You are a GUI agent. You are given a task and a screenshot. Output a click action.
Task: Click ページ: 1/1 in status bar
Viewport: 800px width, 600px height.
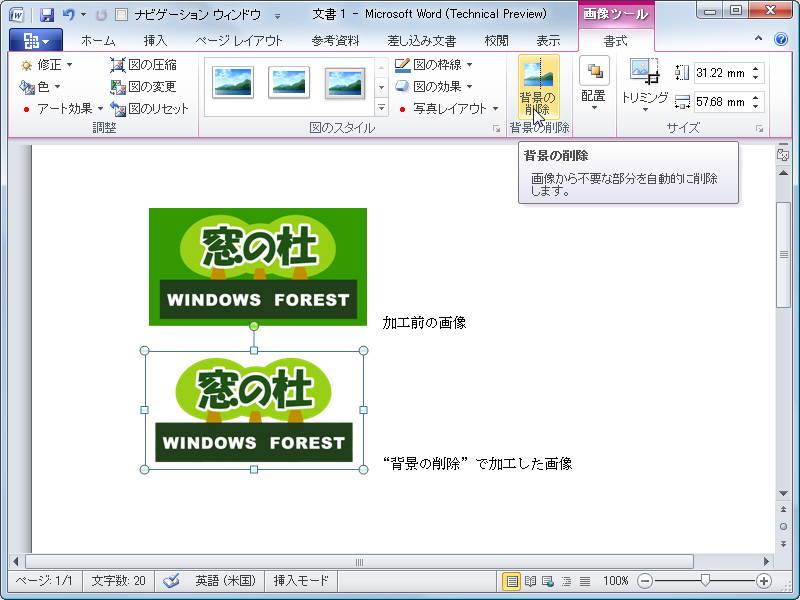44,581
